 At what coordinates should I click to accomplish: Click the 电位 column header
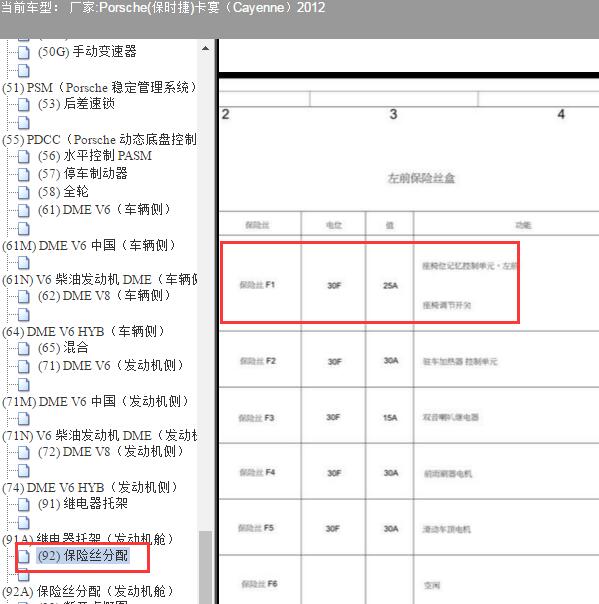(x=334, y=225)
